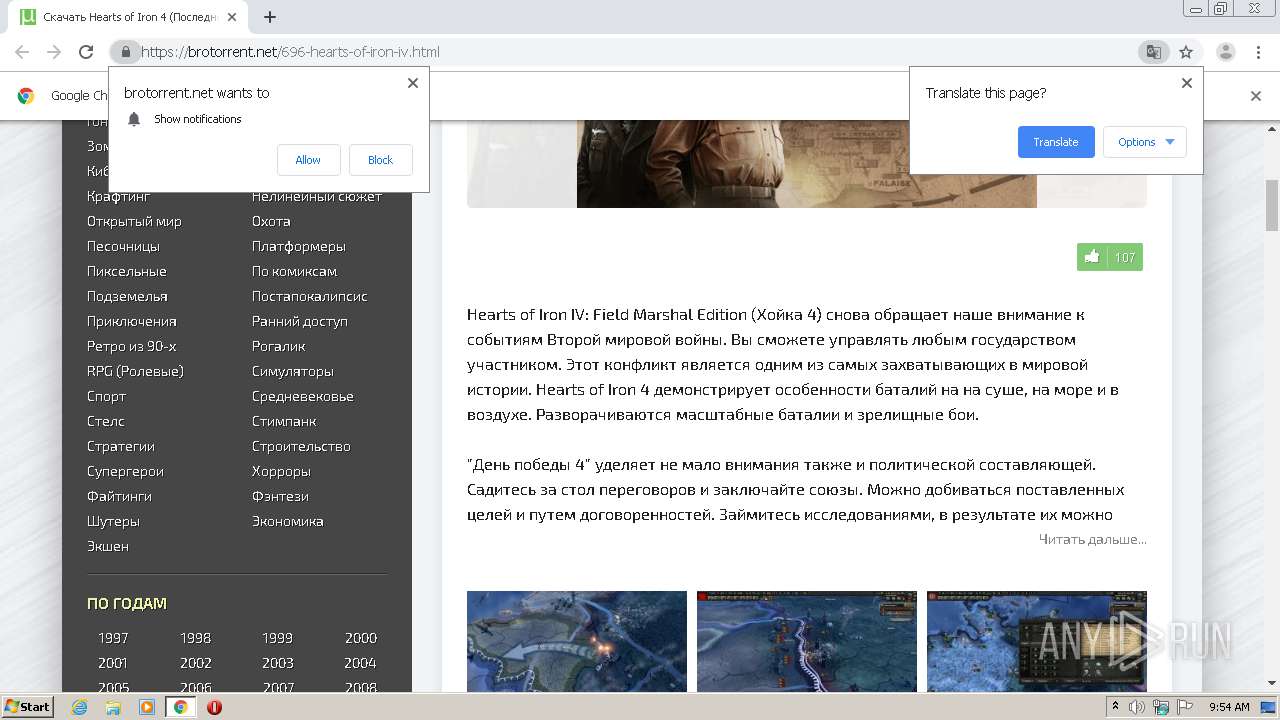Click the browser forward arrow
The width and height of the screenshot is (1280, 720).
(x=54, y=52)
